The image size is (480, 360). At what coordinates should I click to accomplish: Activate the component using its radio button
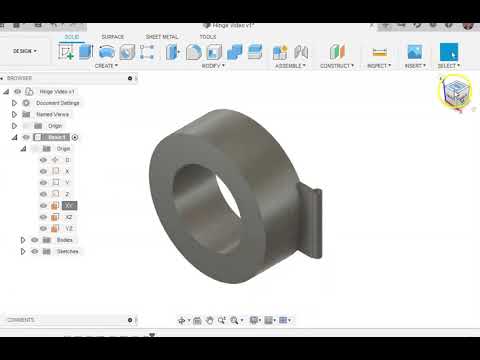point(75,137)
